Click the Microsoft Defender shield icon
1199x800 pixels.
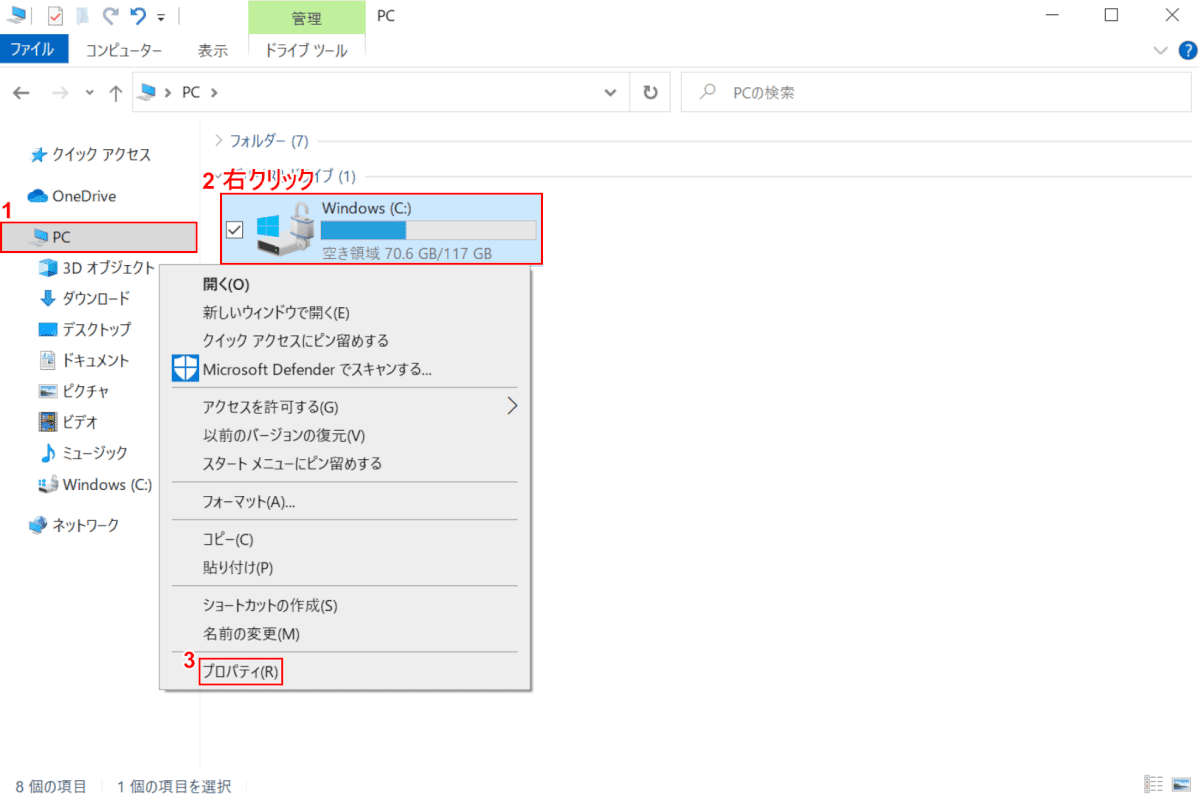pyautogui.click(x=184, y=369)
